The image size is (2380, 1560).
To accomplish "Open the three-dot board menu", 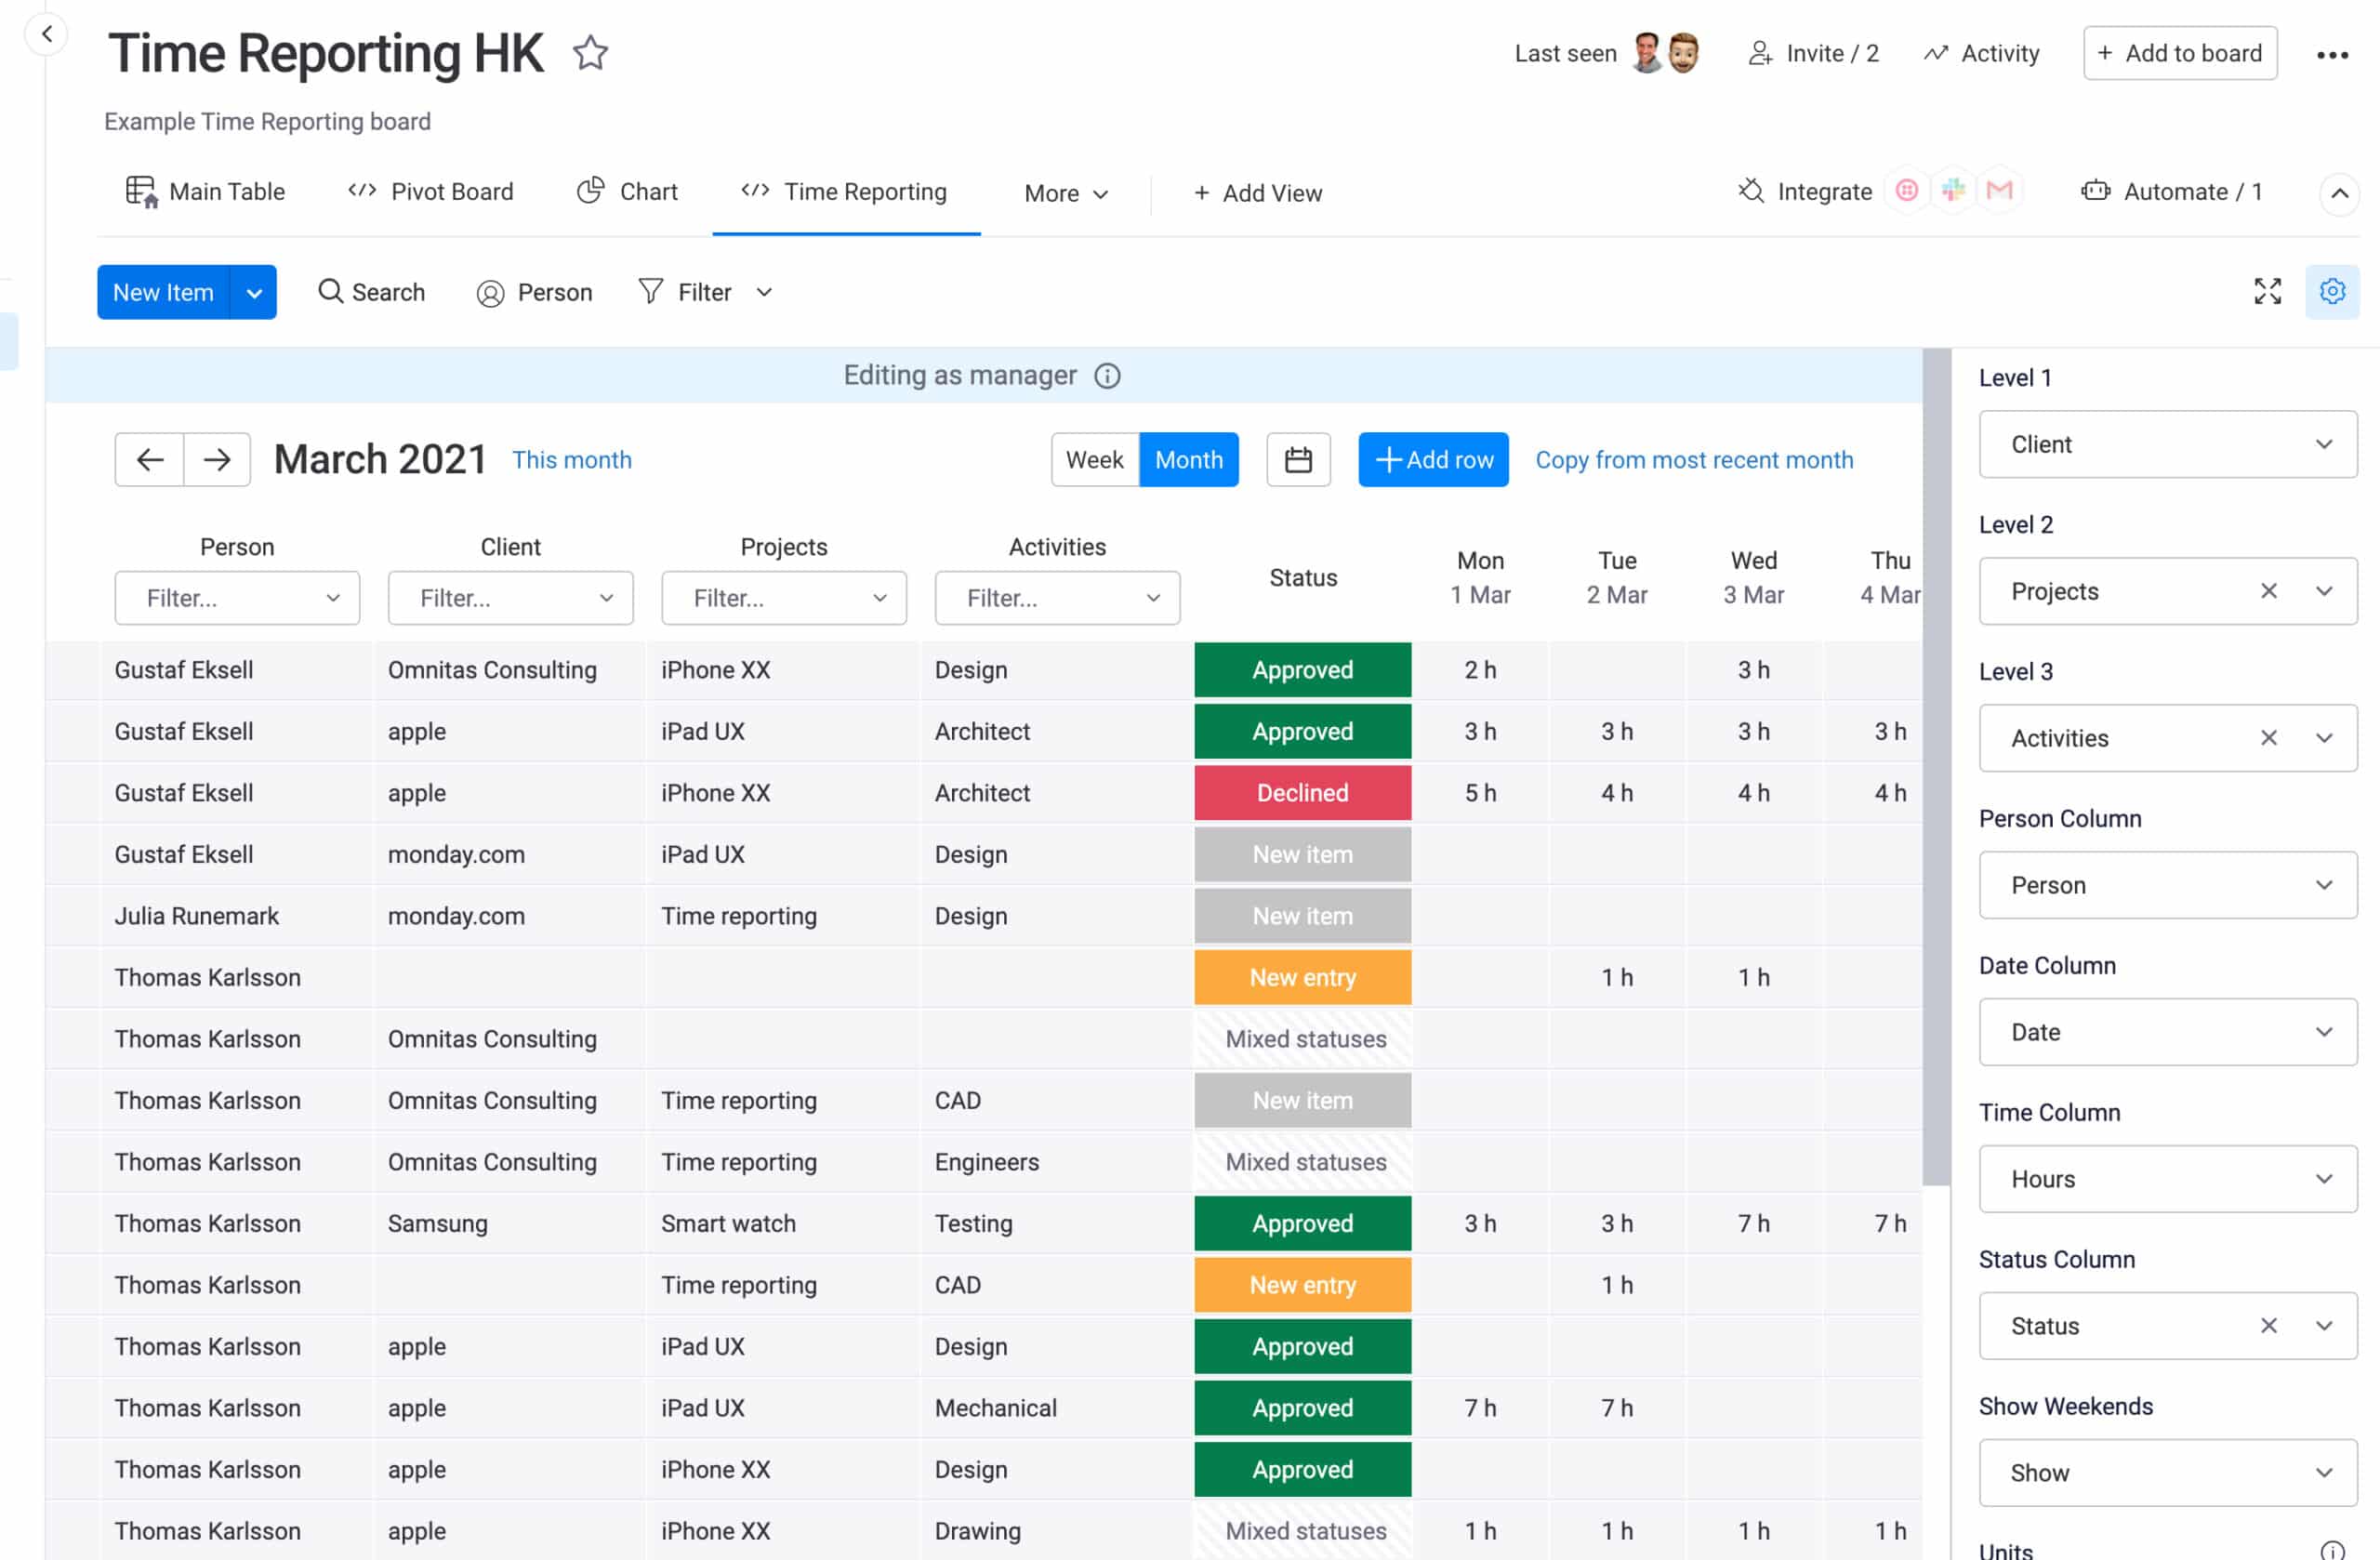I will (2331, 55).
